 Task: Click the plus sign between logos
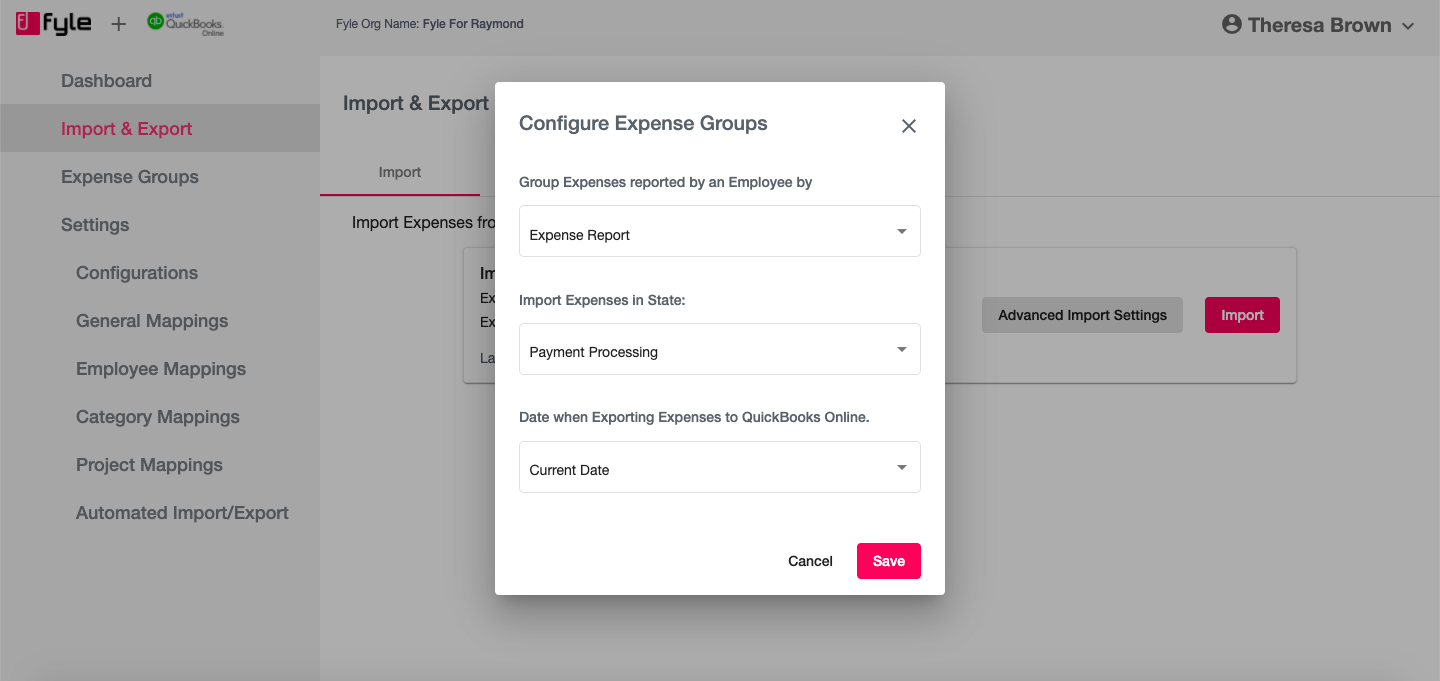coord(118,24)
